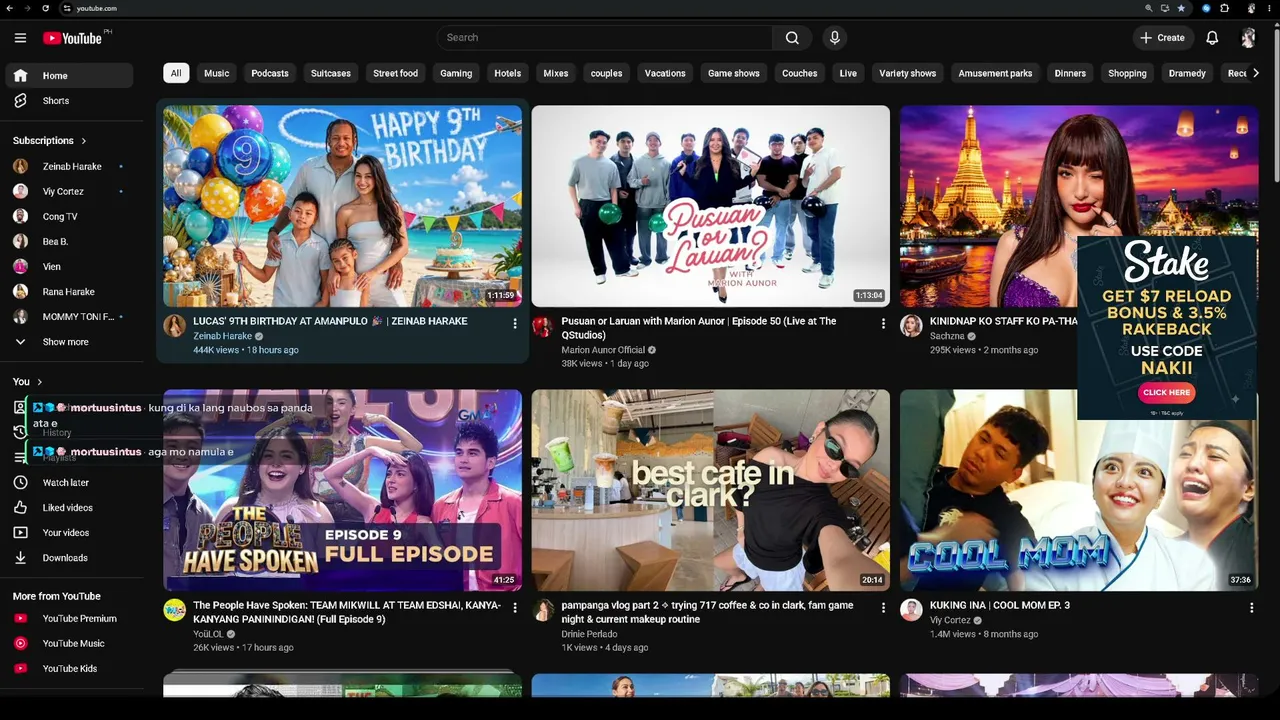The image size is (1280, 720).
Task: Select the Home item in the sidebar
Action: [69, 76]
